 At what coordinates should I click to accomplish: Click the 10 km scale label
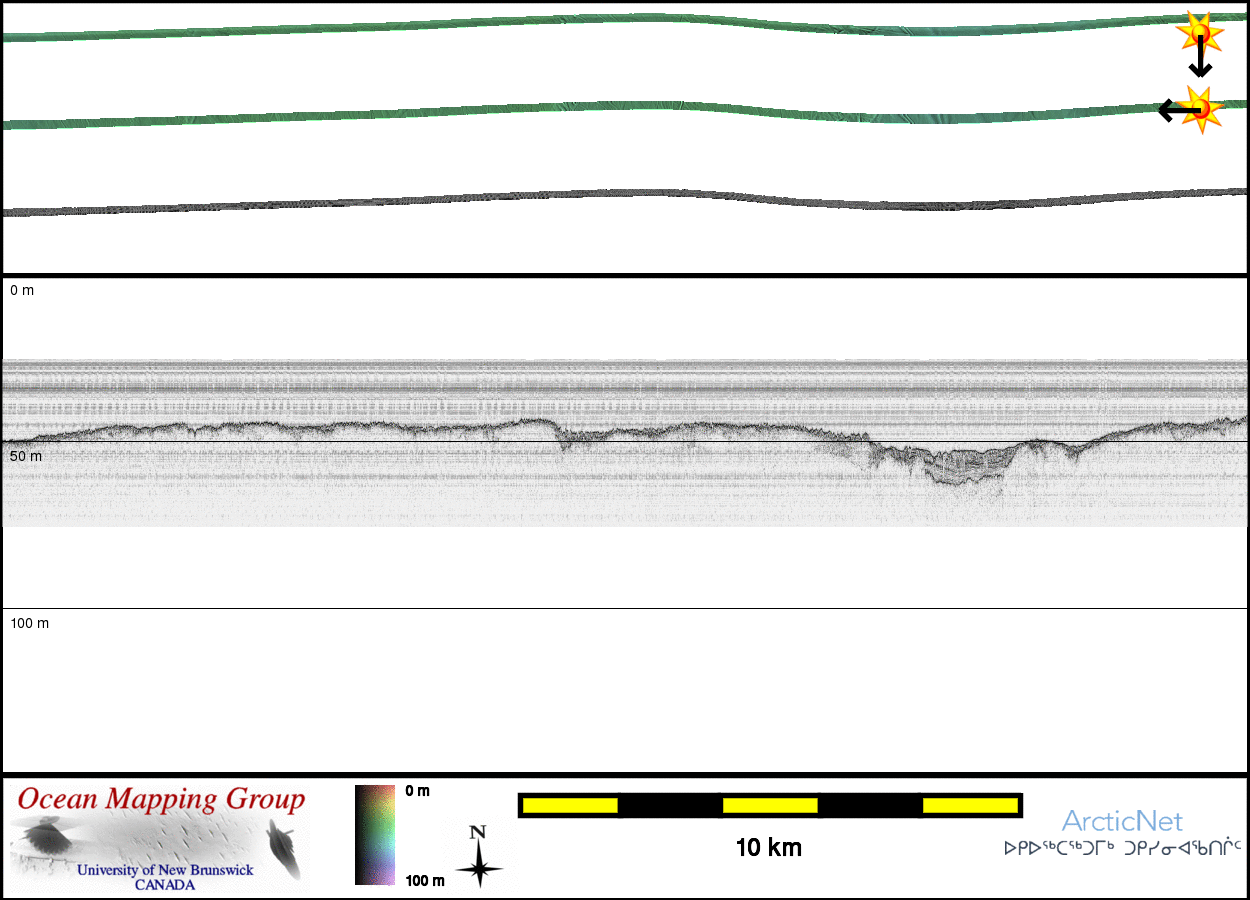(768, 848)
